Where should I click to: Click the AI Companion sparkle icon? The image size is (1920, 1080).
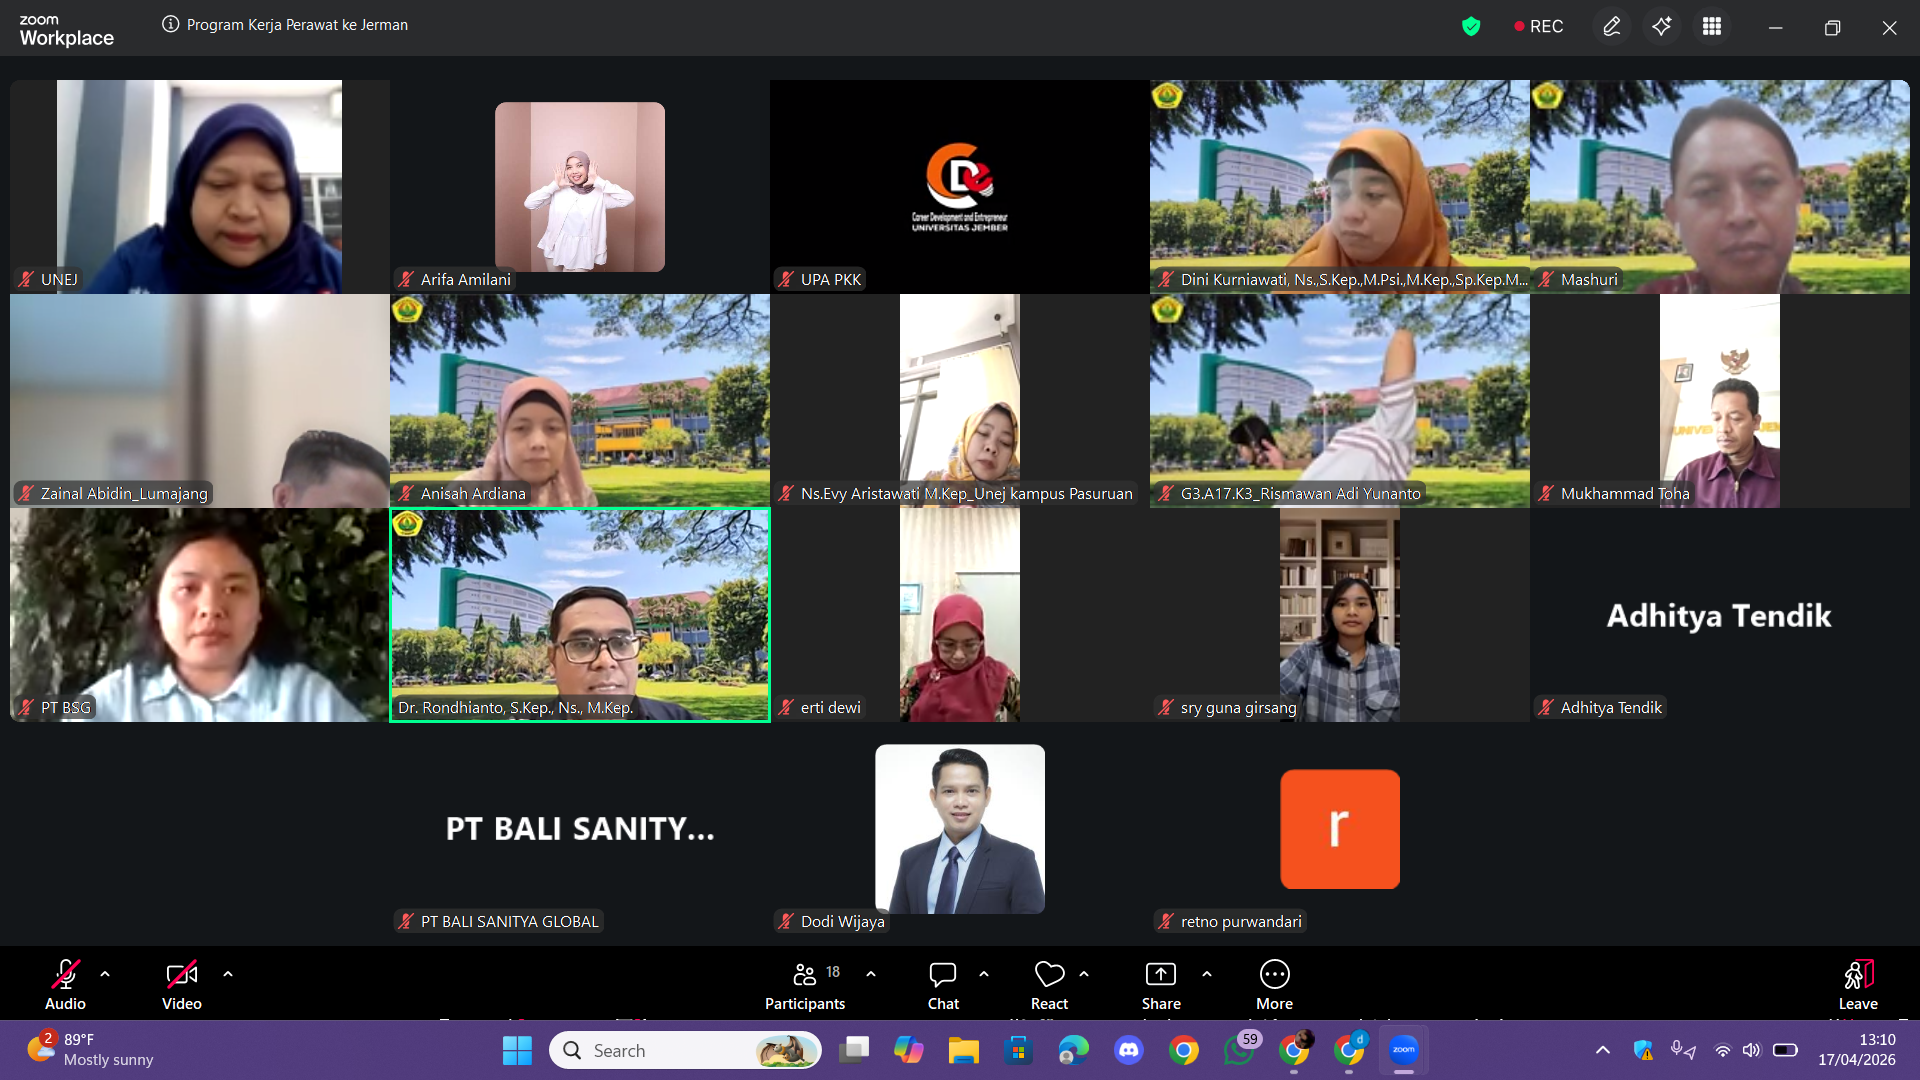point(1661,27)
